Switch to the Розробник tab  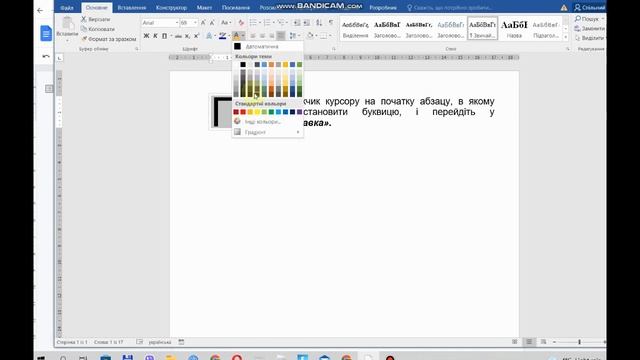[382, 8]
